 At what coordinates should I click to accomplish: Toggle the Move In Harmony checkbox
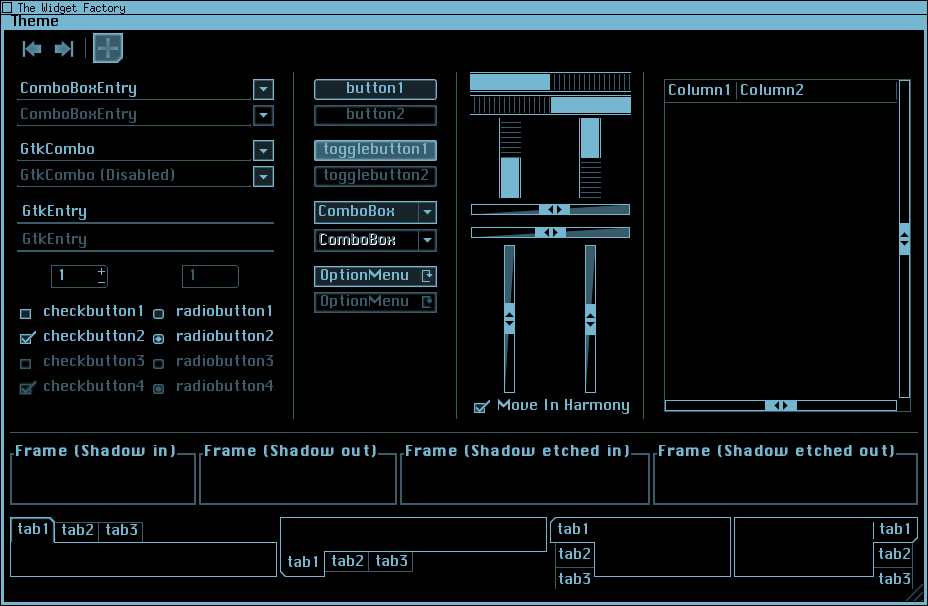tap(482, 407)
